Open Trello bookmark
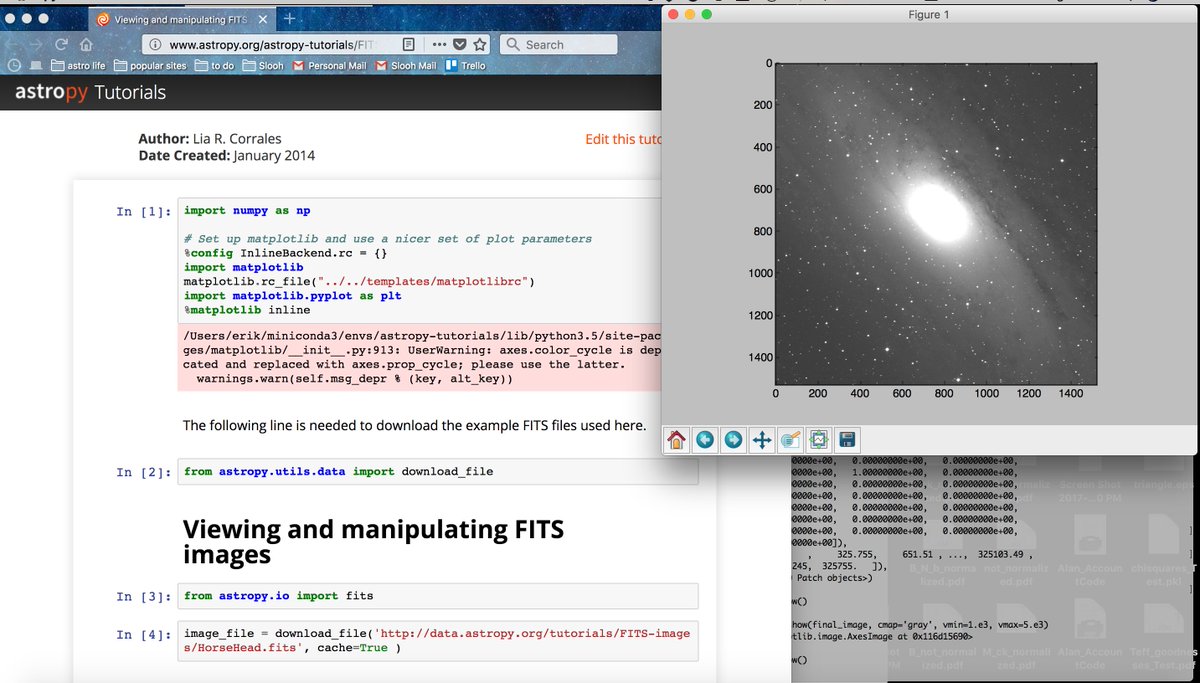 pos(465,66)
